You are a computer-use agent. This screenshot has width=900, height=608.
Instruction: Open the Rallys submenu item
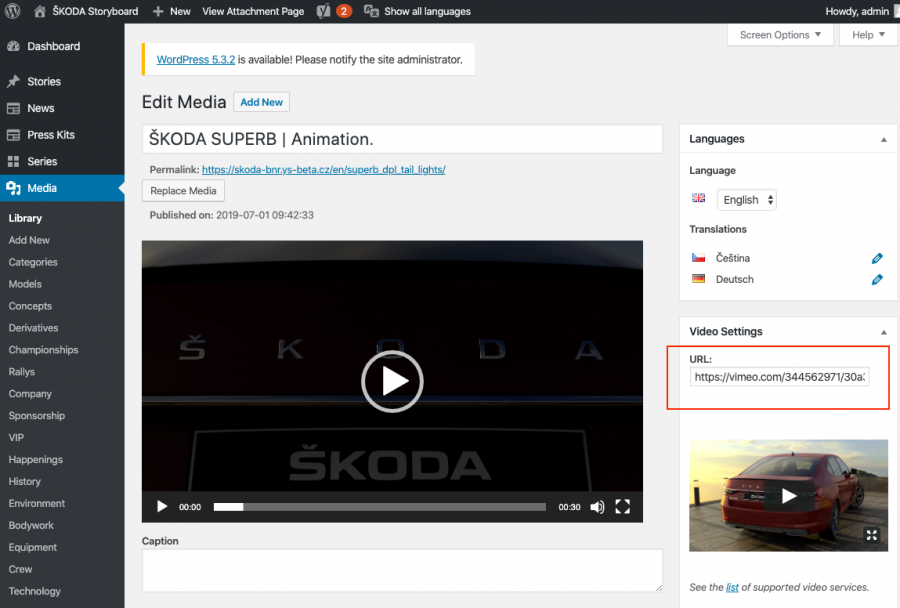(22, 371)
